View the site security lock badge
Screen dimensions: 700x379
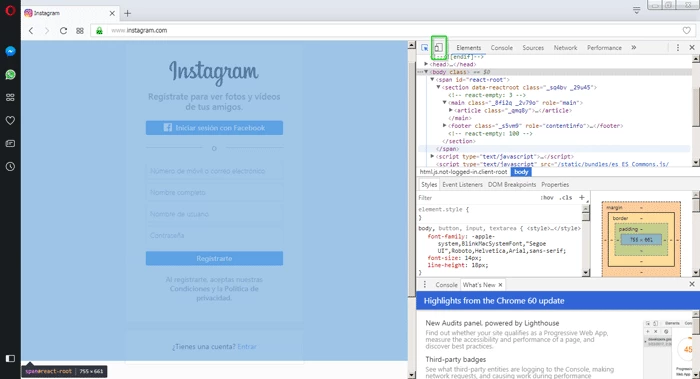(99, 30)
